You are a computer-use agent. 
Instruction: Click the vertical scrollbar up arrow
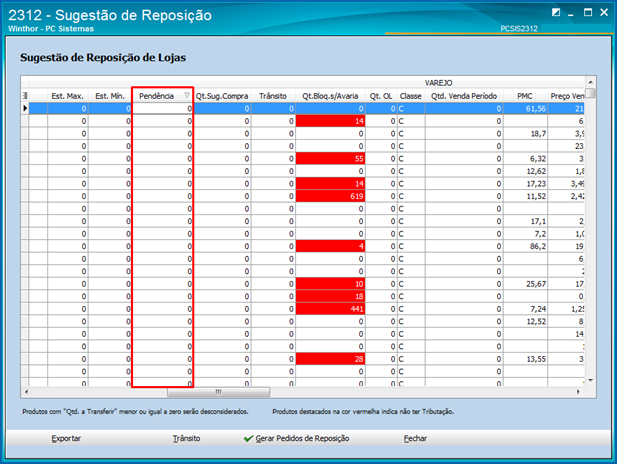pos(590,82)
